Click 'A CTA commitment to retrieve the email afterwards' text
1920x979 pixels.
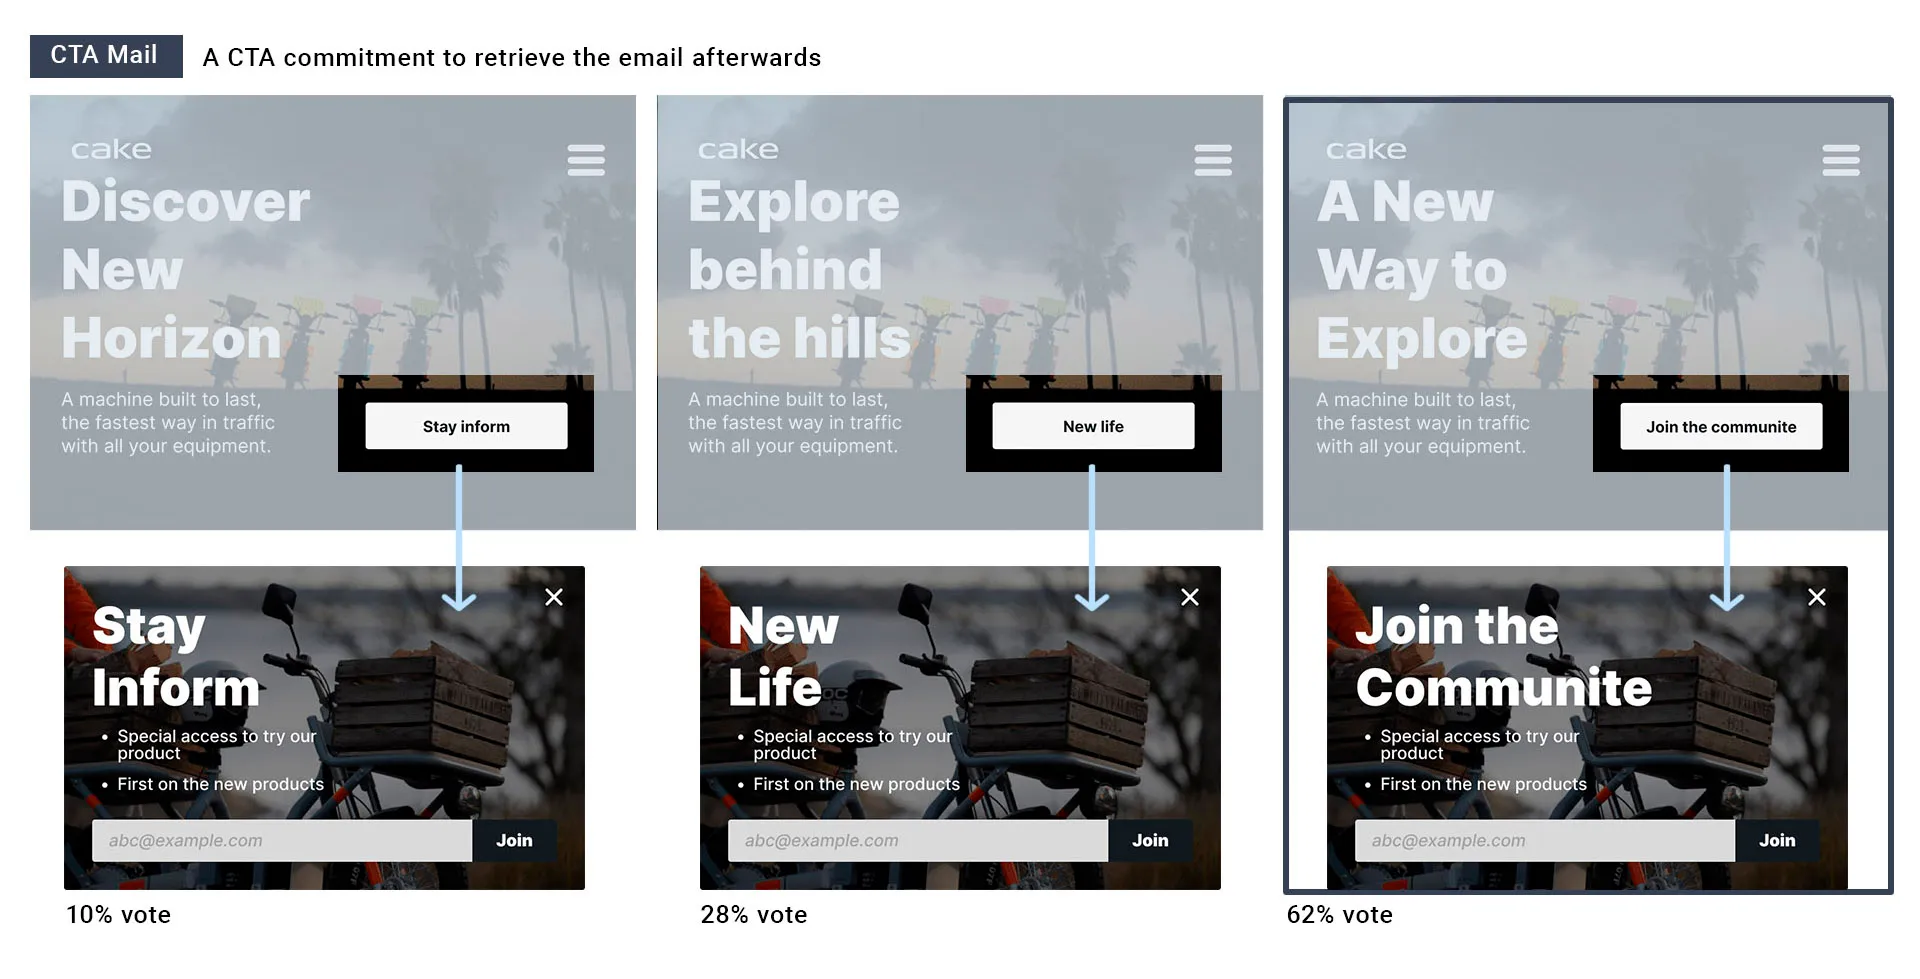pyautogui.click(x=512, y=58)
